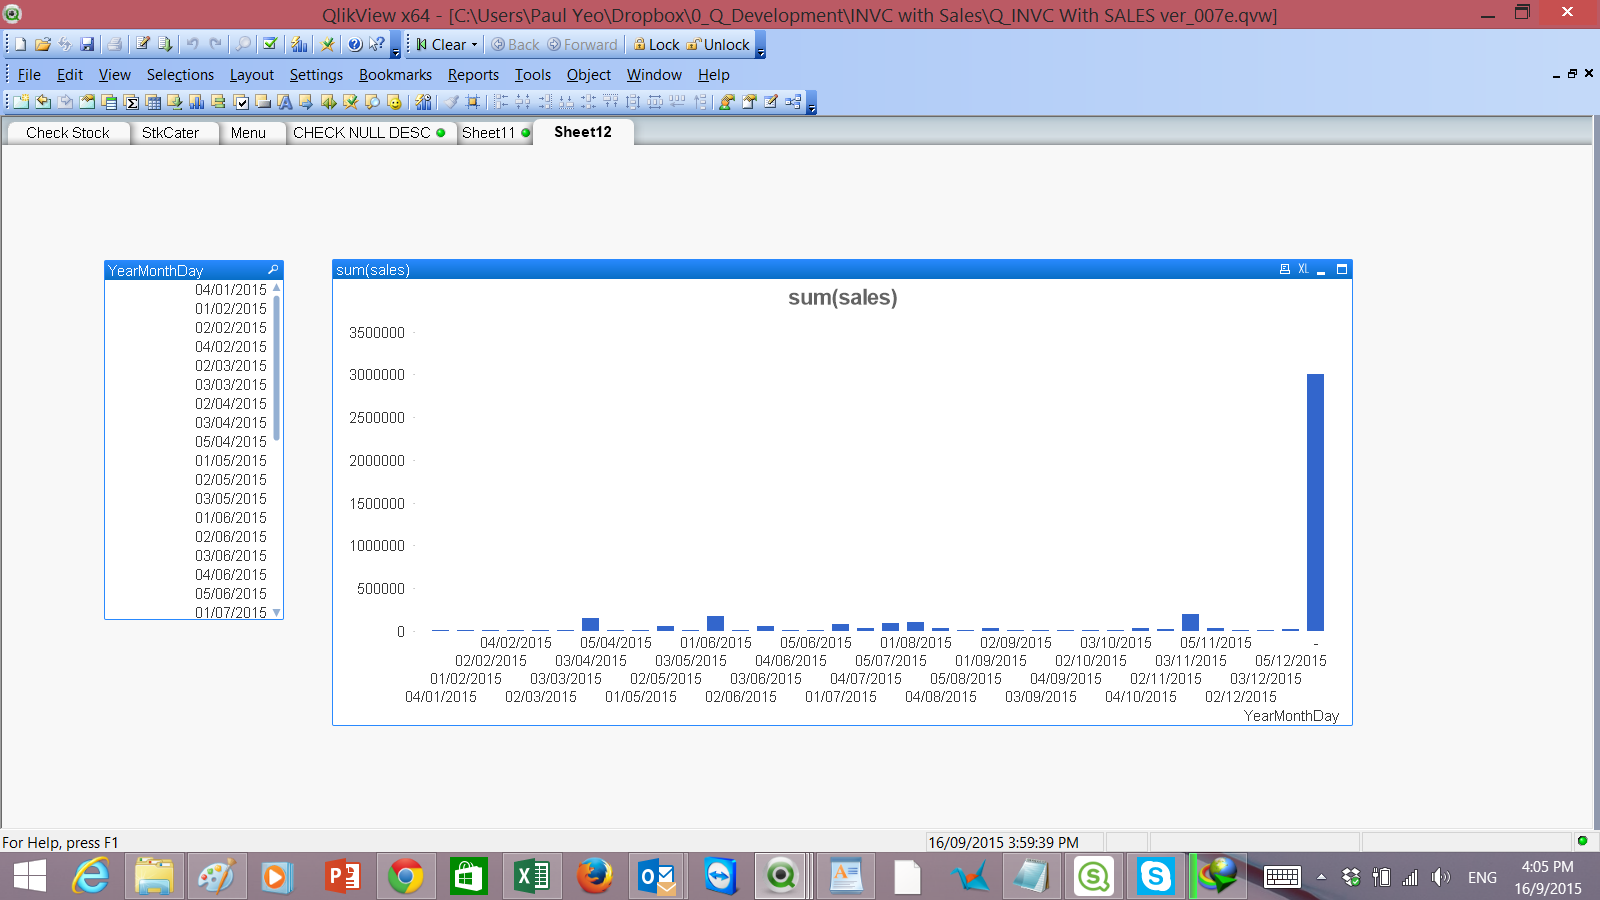Image resolution: width=1600 pixels, height=900 pixels.
Task: Open Skype from the Windows taskbar
Action: 1155,877
